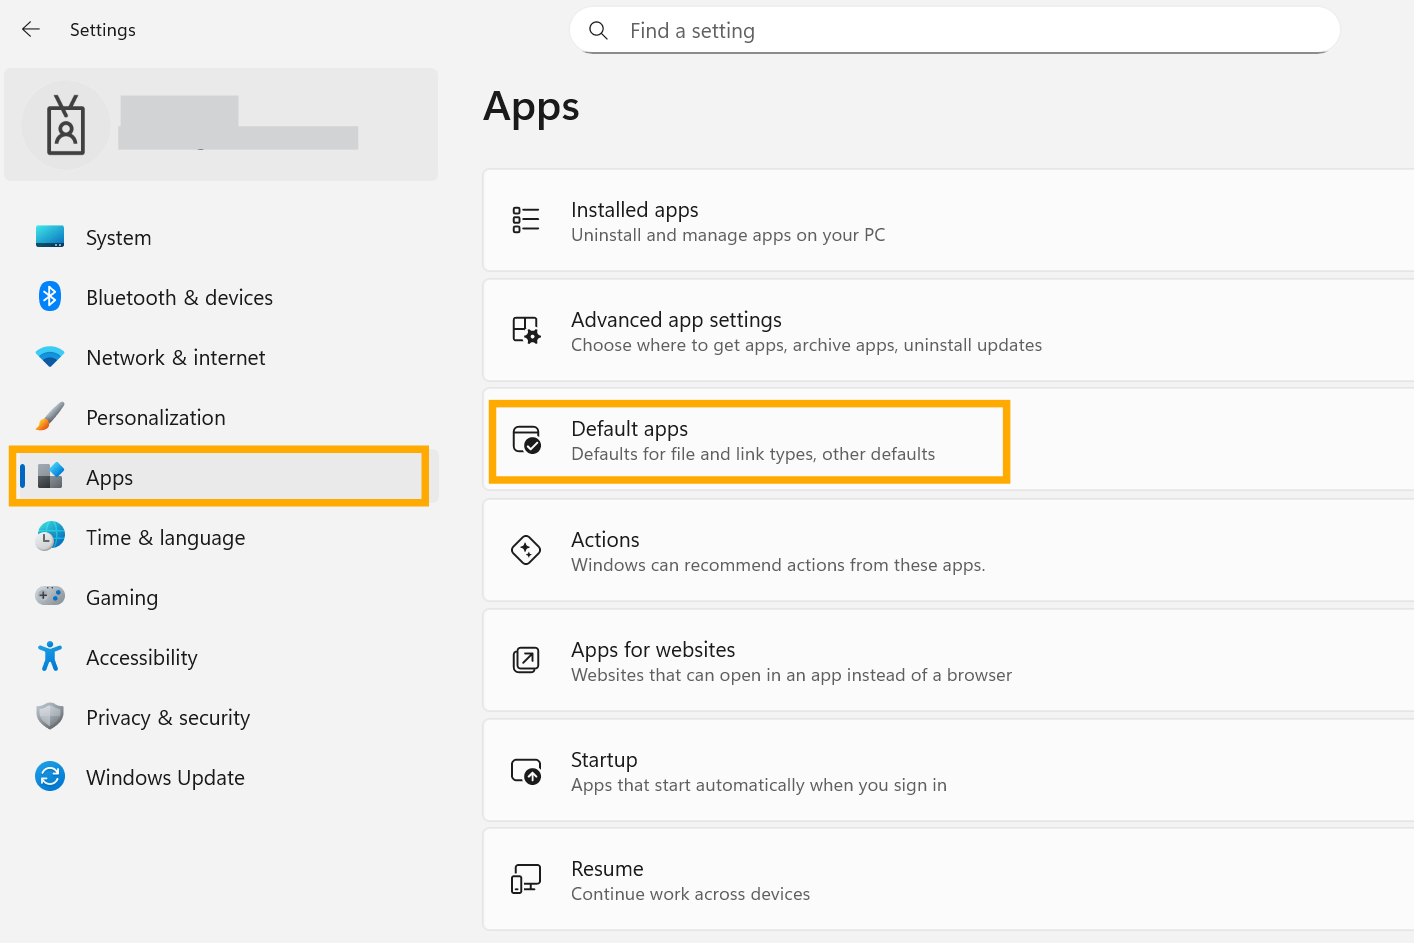
Task: Click "Windows can recommend actions" description
Action: click(x=778, y=565)
